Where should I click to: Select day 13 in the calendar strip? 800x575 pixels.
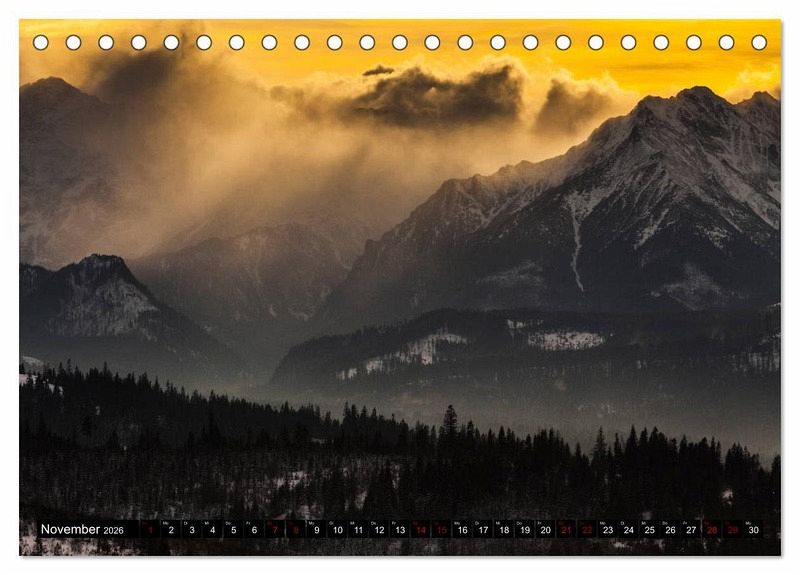[x=400, y=529]
